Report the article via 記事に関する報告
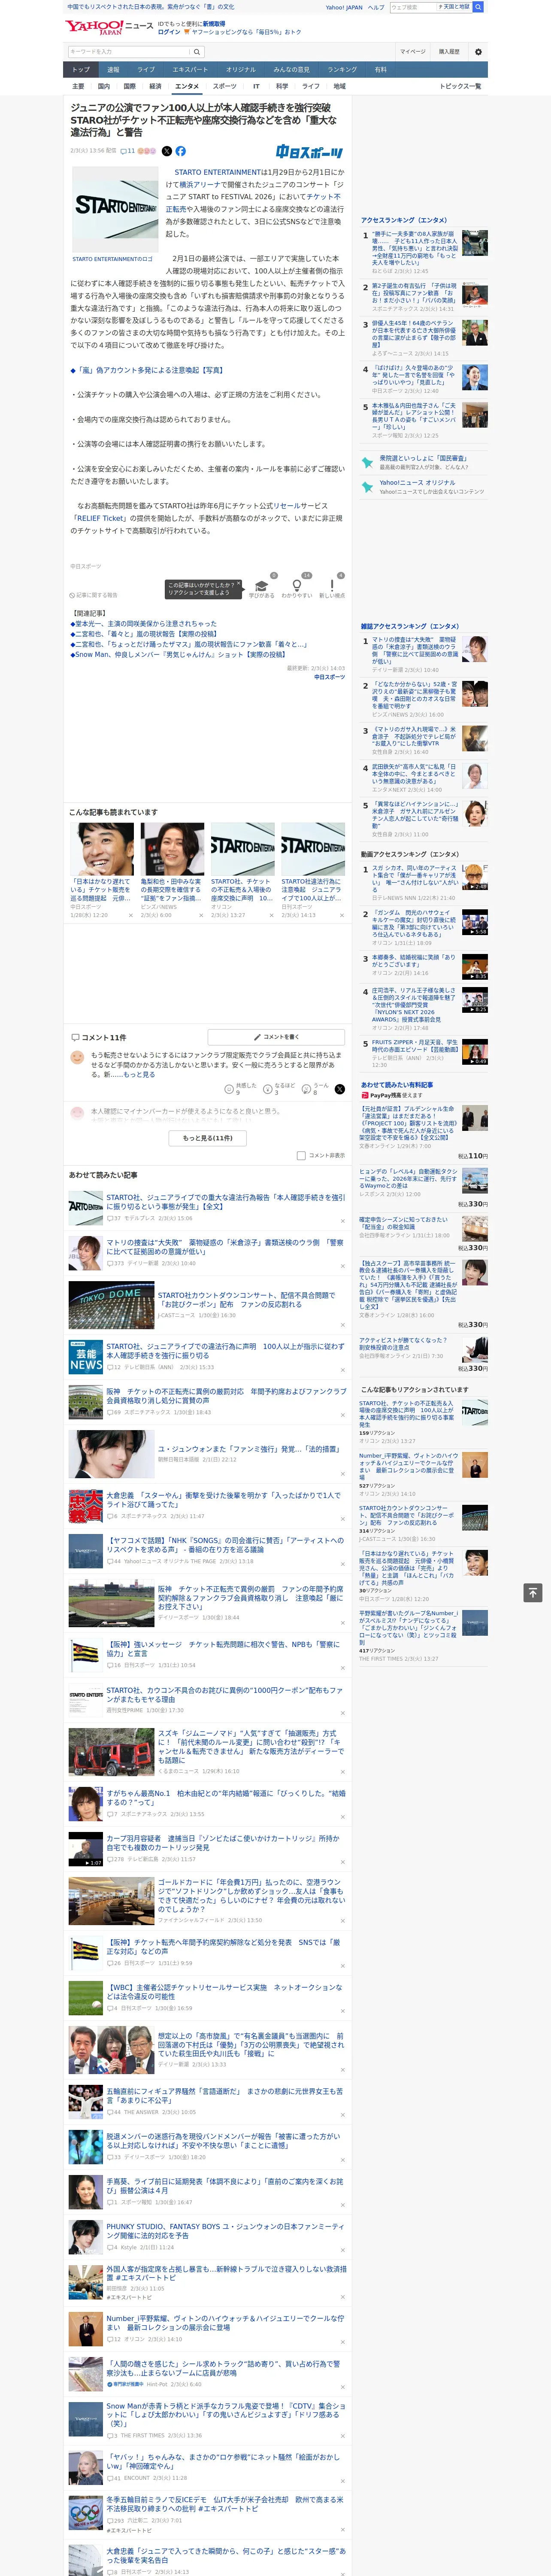This screenshot has height=2576, width=551. coord(94,595)
